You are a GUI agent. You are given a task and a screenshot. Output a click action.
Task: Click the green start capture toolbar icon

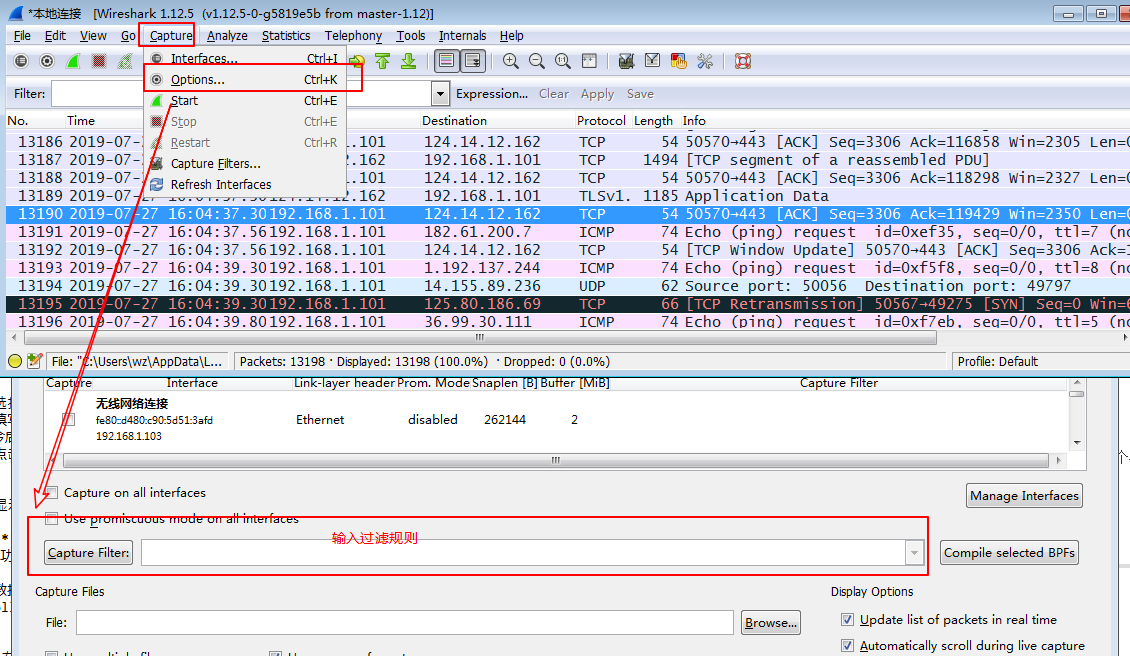pos(73,61)
